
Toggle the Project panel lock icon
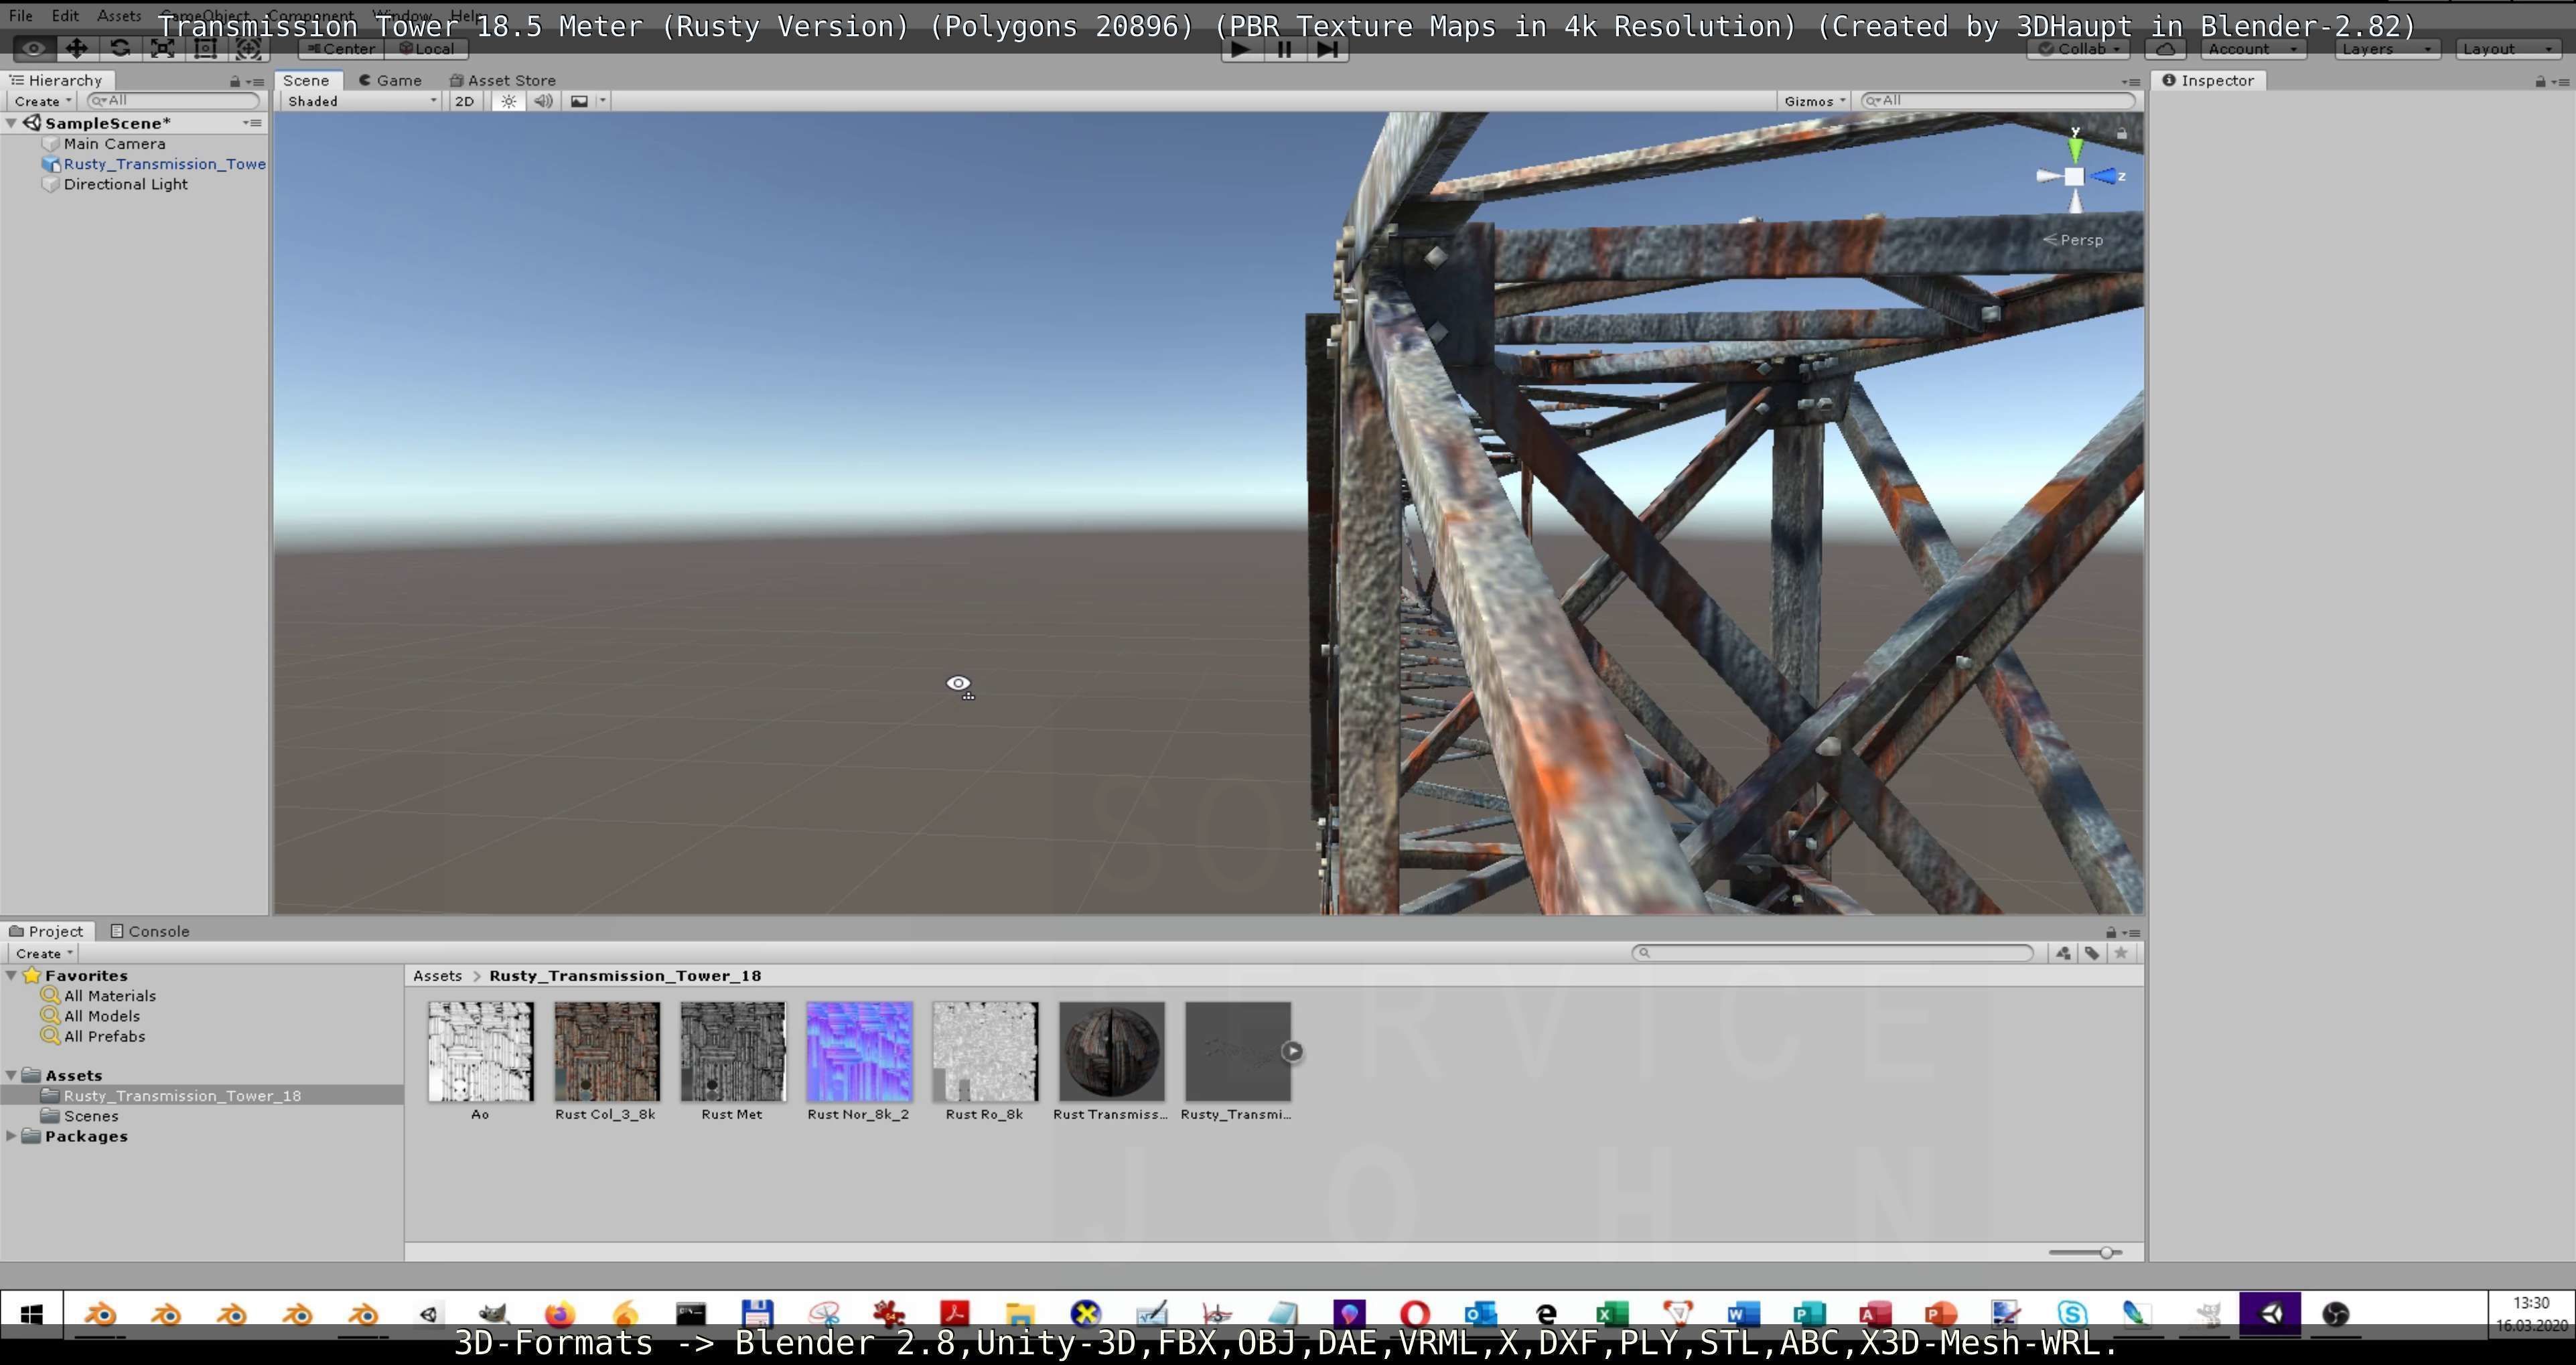[2111, 932]
